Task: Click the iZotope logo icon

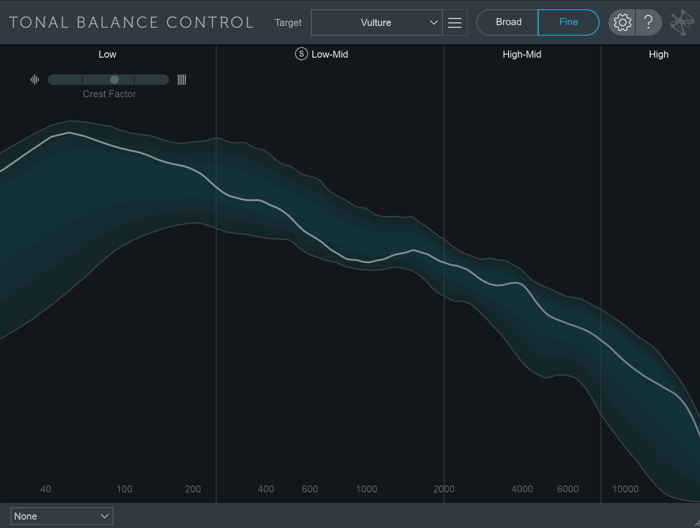Action: point(682,22)
